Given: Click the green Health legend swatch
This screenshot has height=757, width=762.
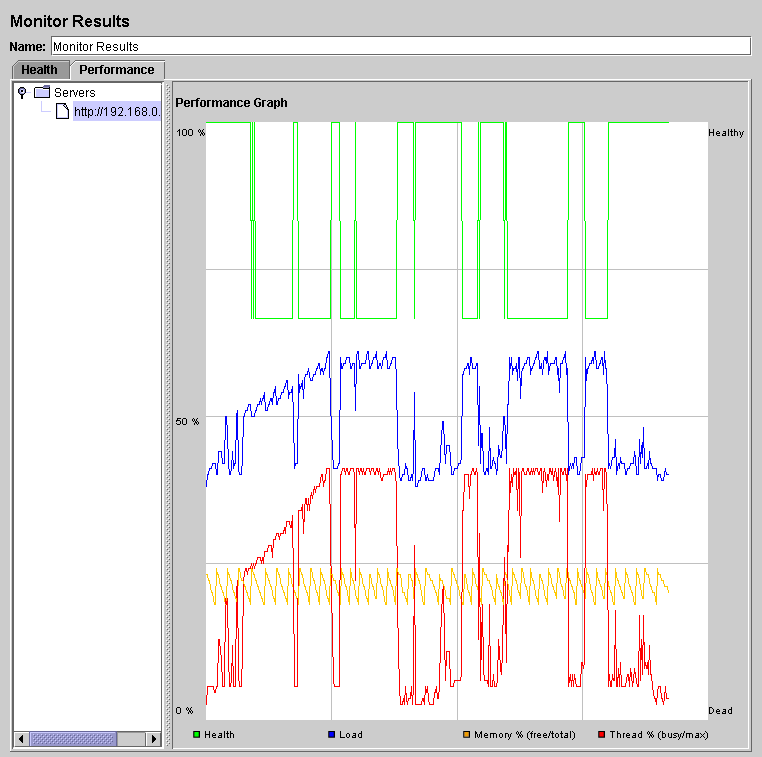Looking at the screenshot, I should [197, 735].
